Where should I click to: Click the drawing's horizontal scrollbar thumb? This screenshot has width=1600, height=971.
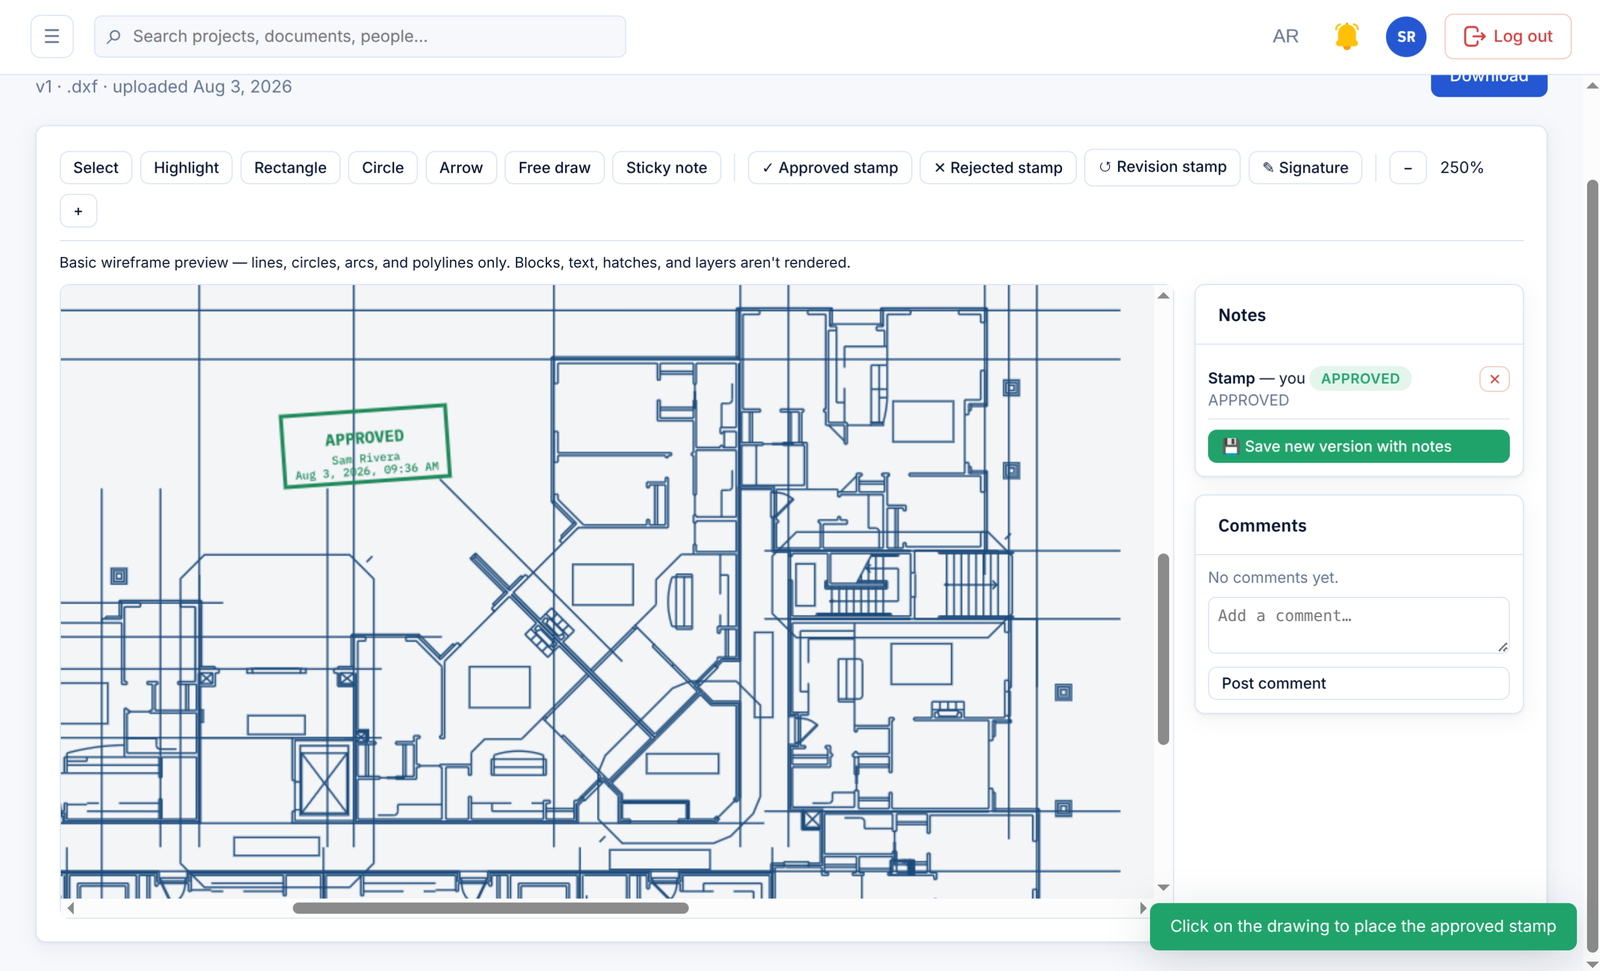coord(491,908)
